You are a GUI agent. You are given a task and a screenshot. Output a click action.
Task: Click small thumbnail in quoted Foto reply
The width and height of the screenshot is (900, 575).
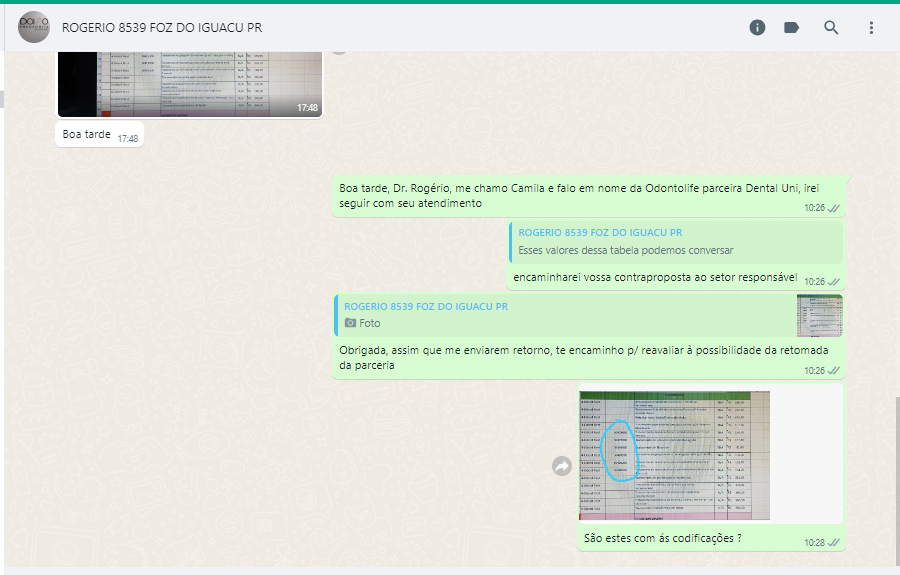pos(819,315)
